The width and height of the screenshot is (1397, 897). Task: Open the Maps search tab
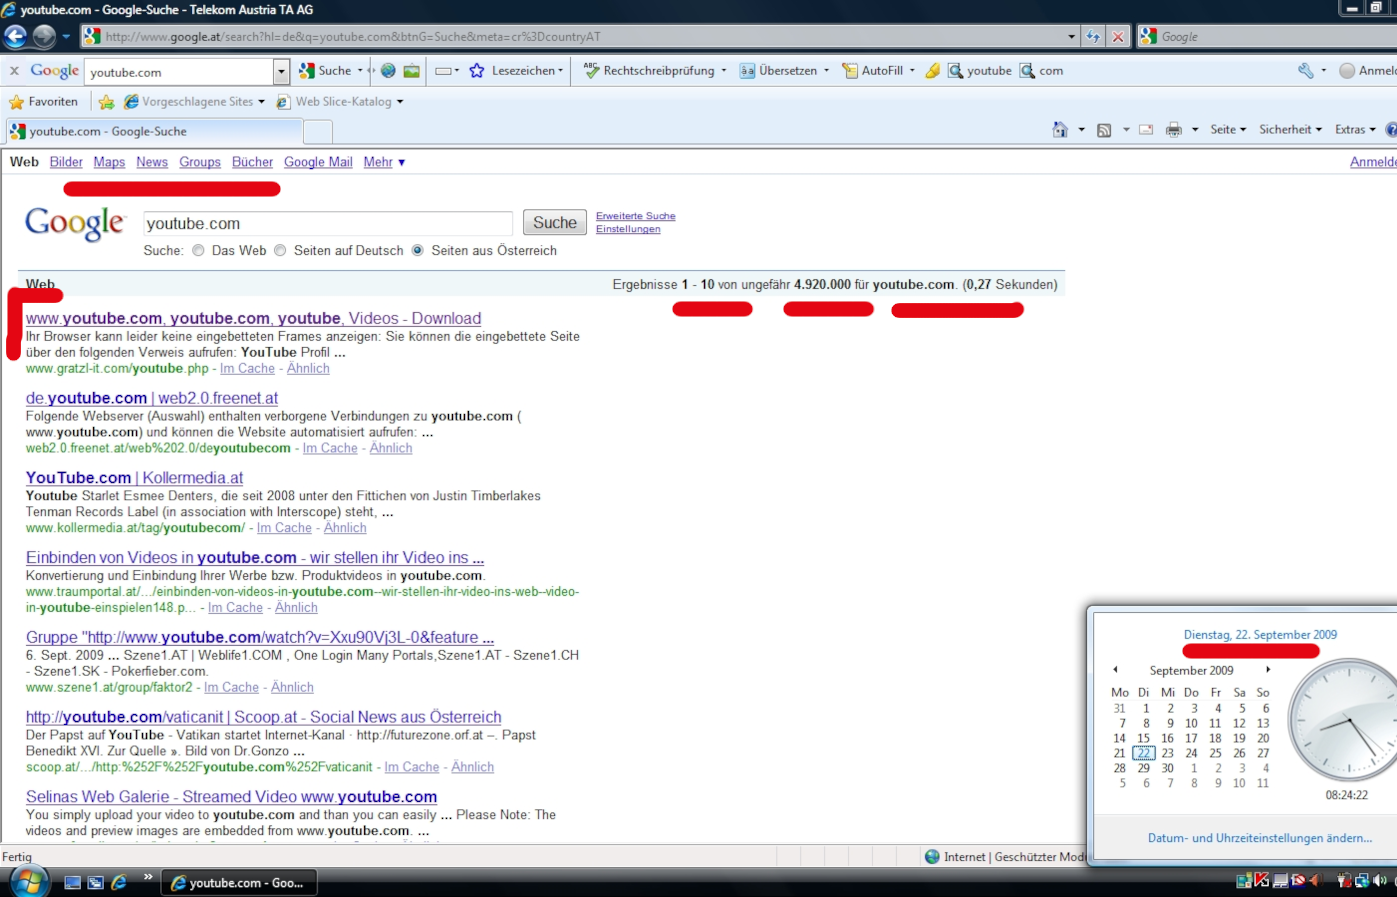click(109, 162)
